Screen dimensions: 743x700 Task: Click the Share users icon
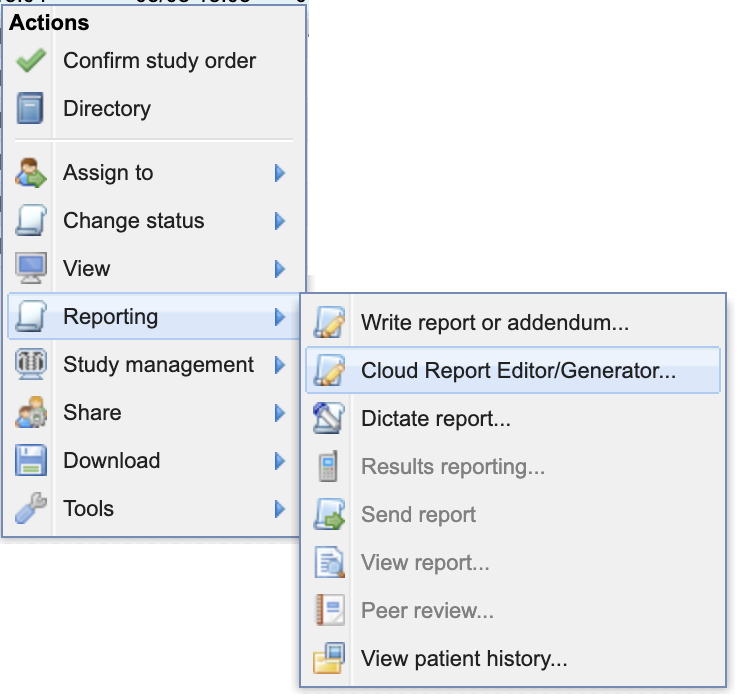tap(31, 412)
